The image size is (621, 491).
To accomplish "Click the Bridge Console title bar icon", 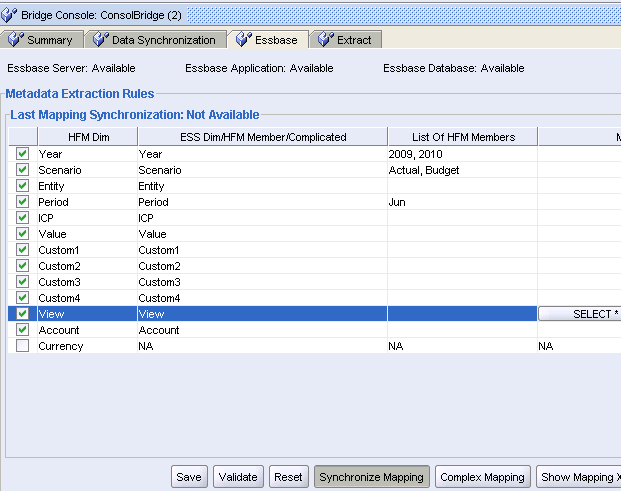I will pyautogui.click(x=10, y=14).
